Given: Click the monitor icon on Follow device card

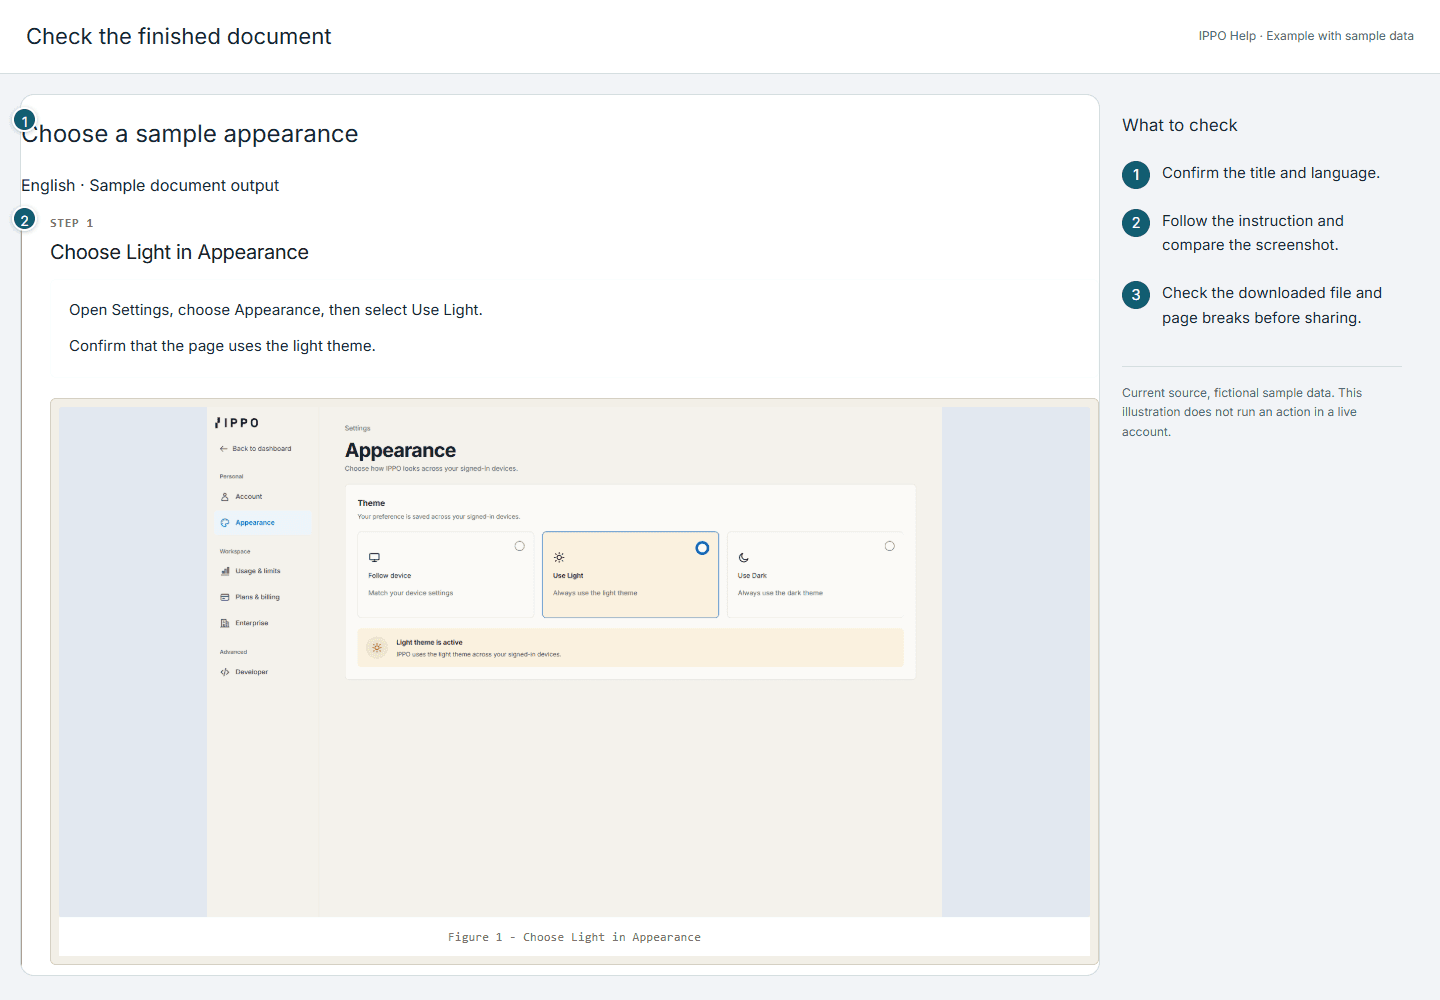Looking at the screenshot, I should pyautogui.click(x=374, y=557).
